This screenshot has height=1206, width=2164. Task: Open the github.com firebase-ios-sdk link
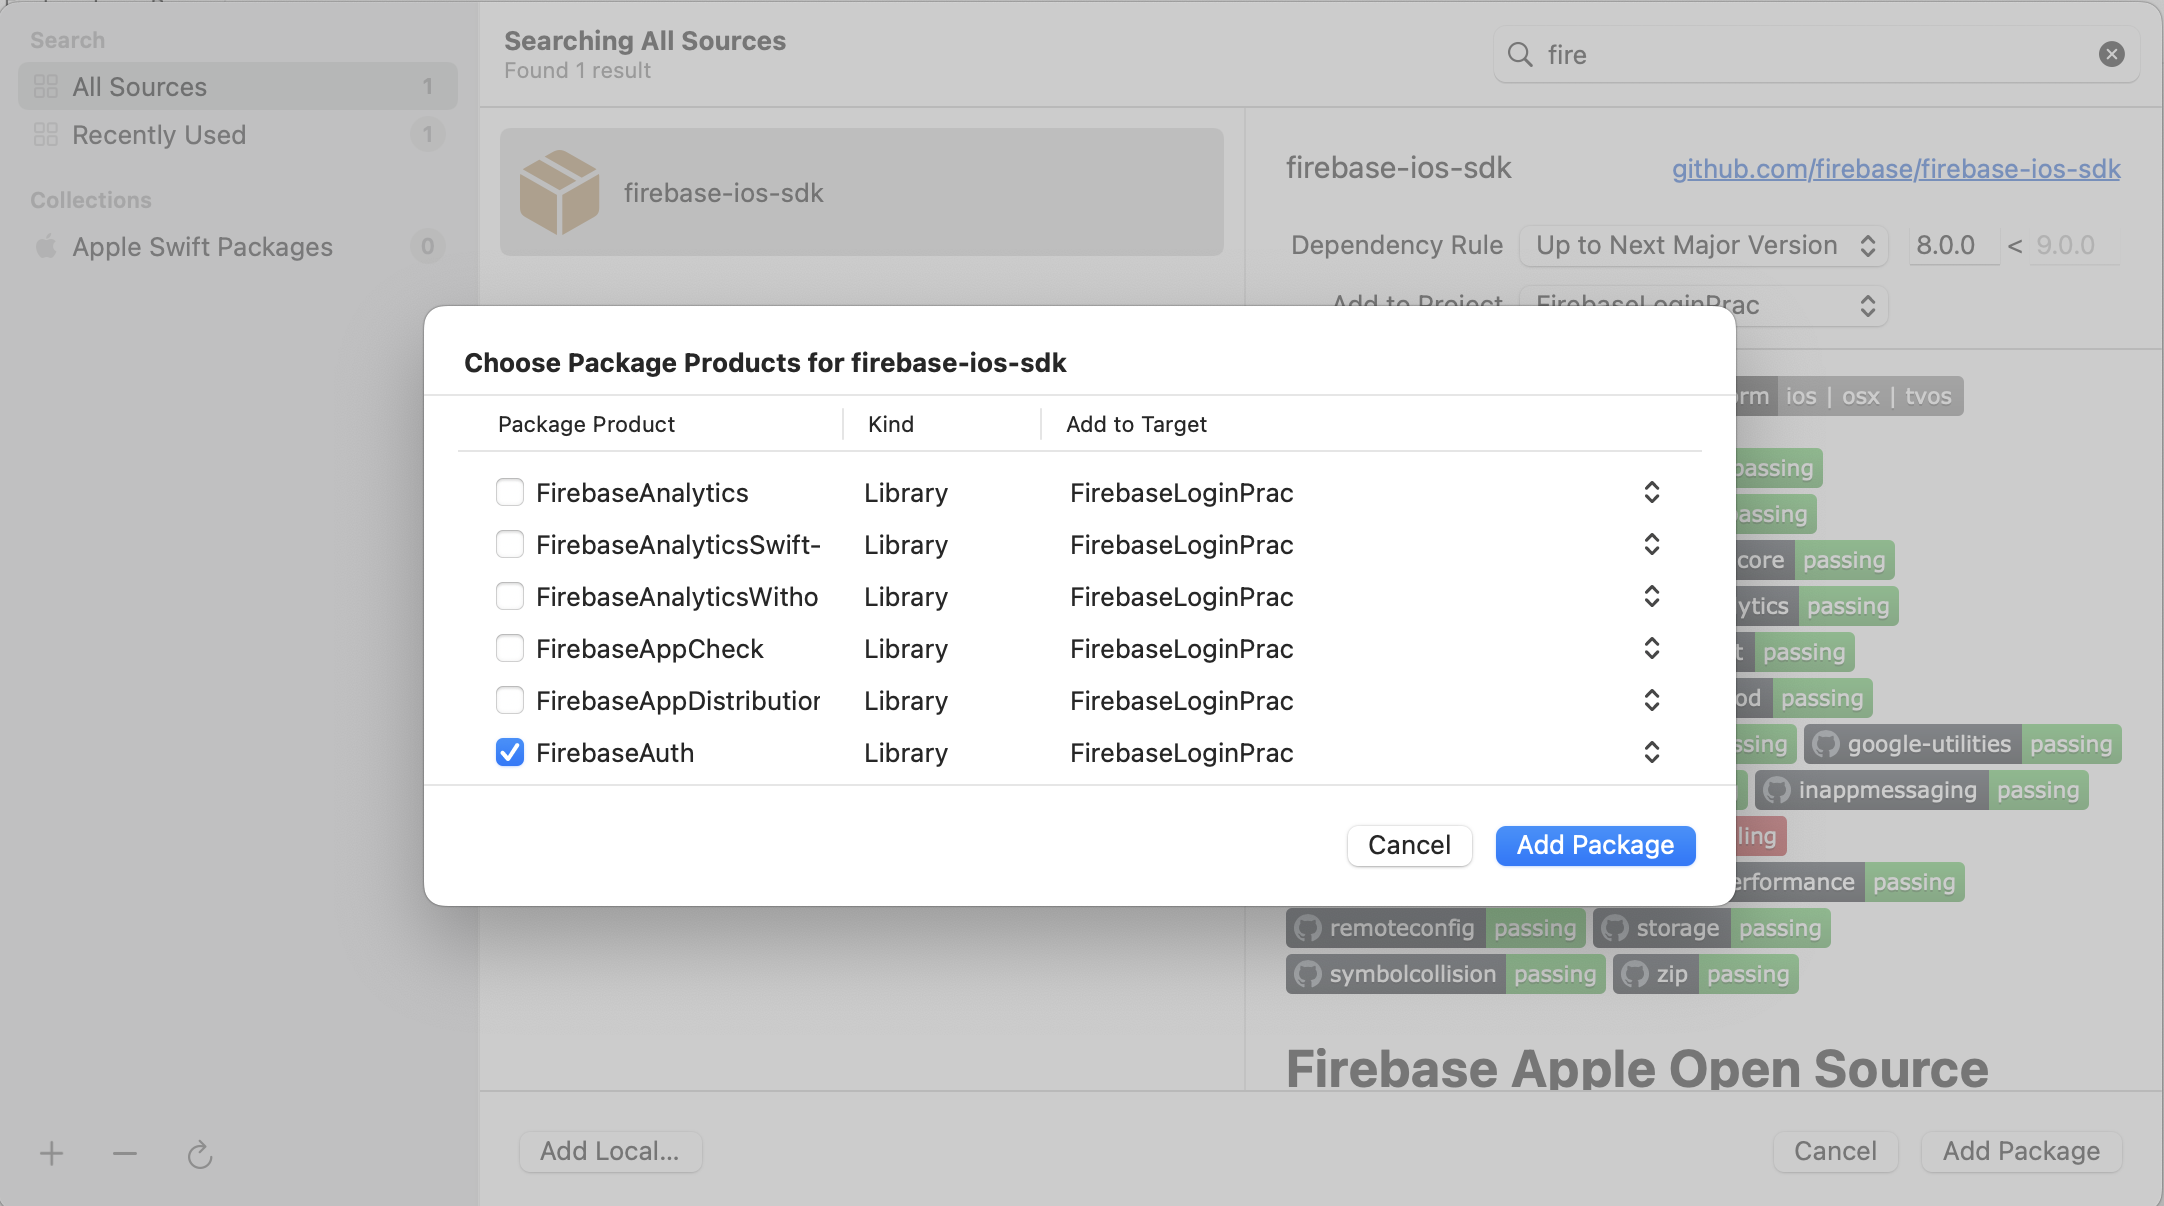[x=1896, y=169]
